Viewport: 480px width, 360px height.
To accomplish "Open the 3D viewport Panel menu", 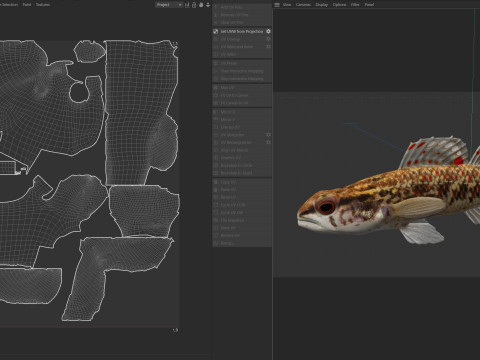I will [369, 5].
